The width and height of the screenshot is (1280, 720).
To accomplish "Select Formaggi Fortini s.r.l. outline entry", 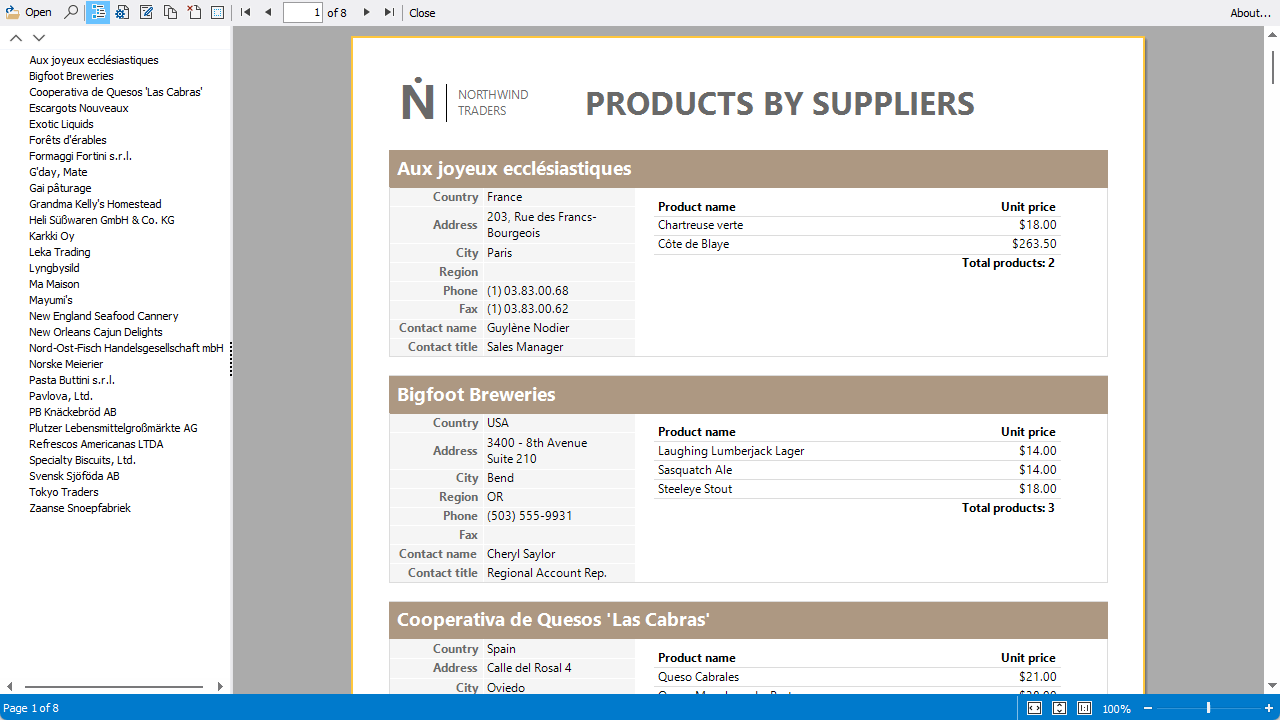I will (x=80, y=156).
